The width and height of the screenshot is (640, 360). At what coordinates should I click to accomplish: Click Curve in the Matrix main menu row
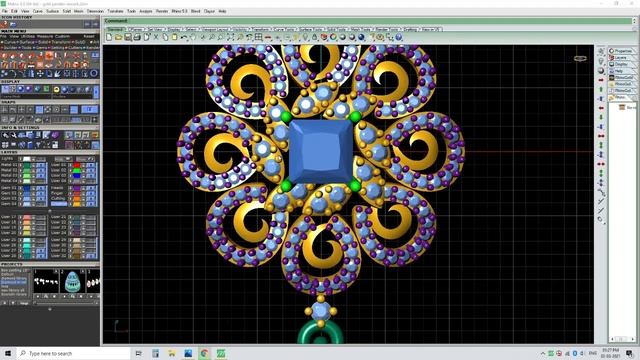(x=11, y=42)
